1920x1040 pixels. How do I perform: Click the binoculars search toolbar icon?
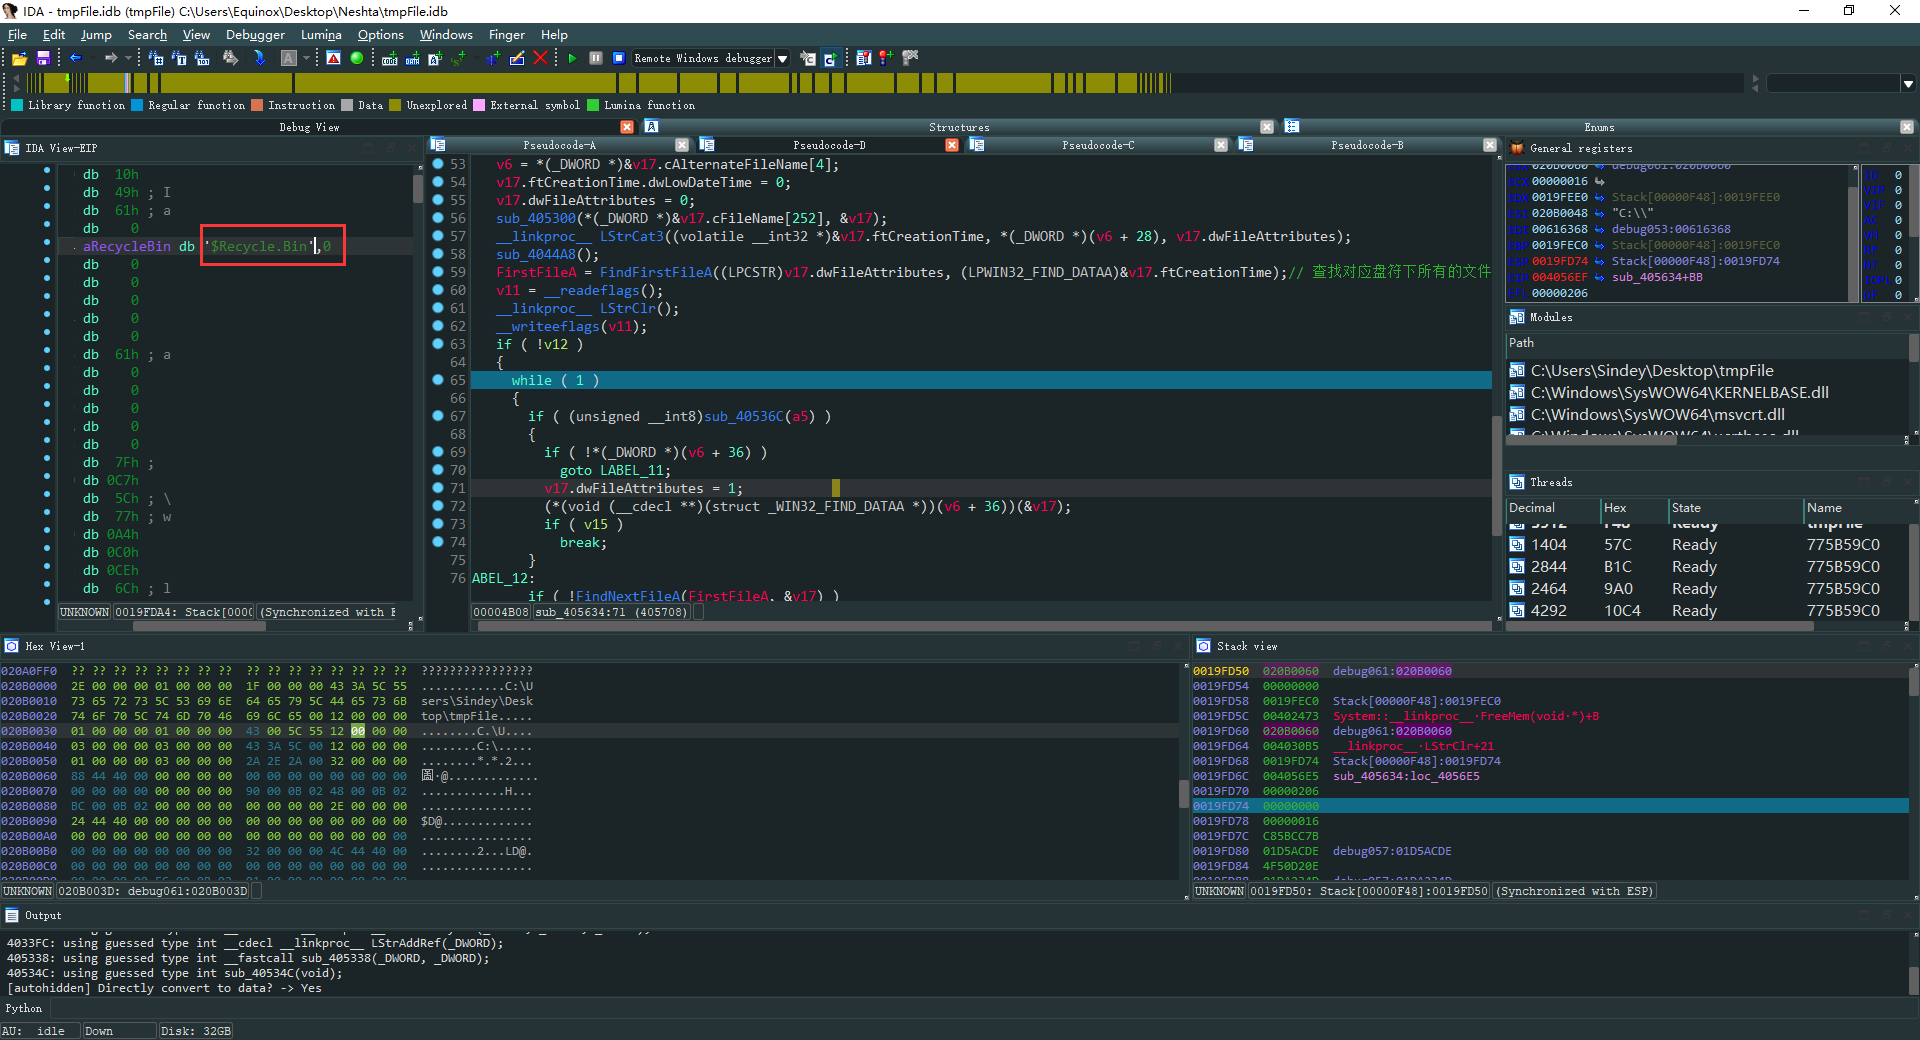click(231, 58)
